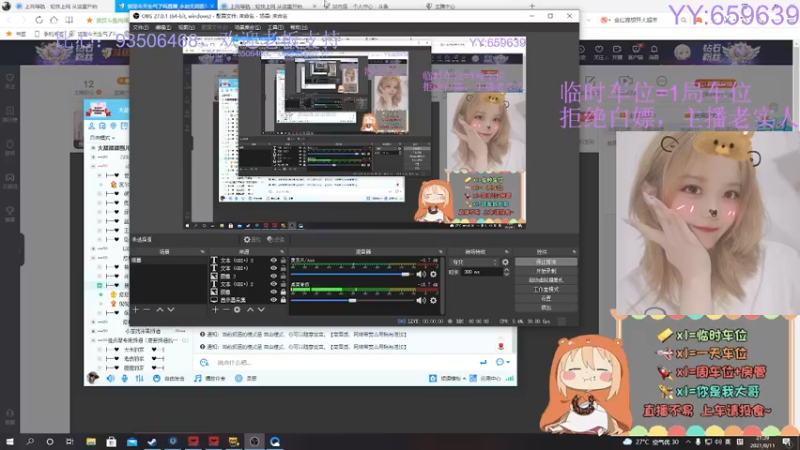The height and width of the screenshot is (450, 800).
Task: Open the Audio Mixer dock options arrow
Action: coord(441,252)
